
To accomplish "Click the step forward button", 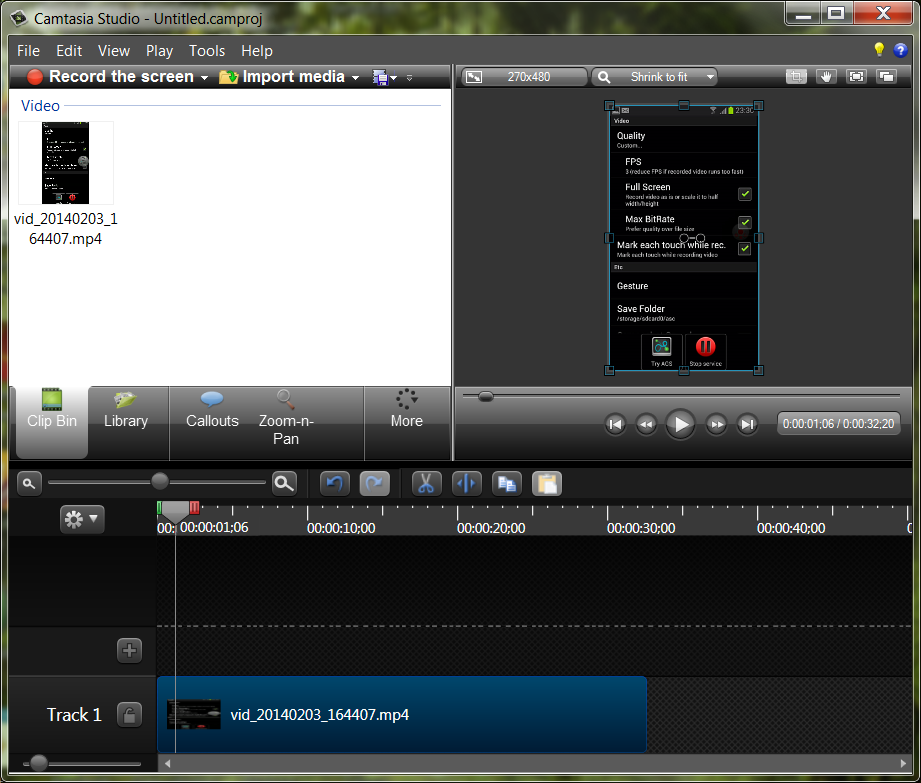I will 716,424.
